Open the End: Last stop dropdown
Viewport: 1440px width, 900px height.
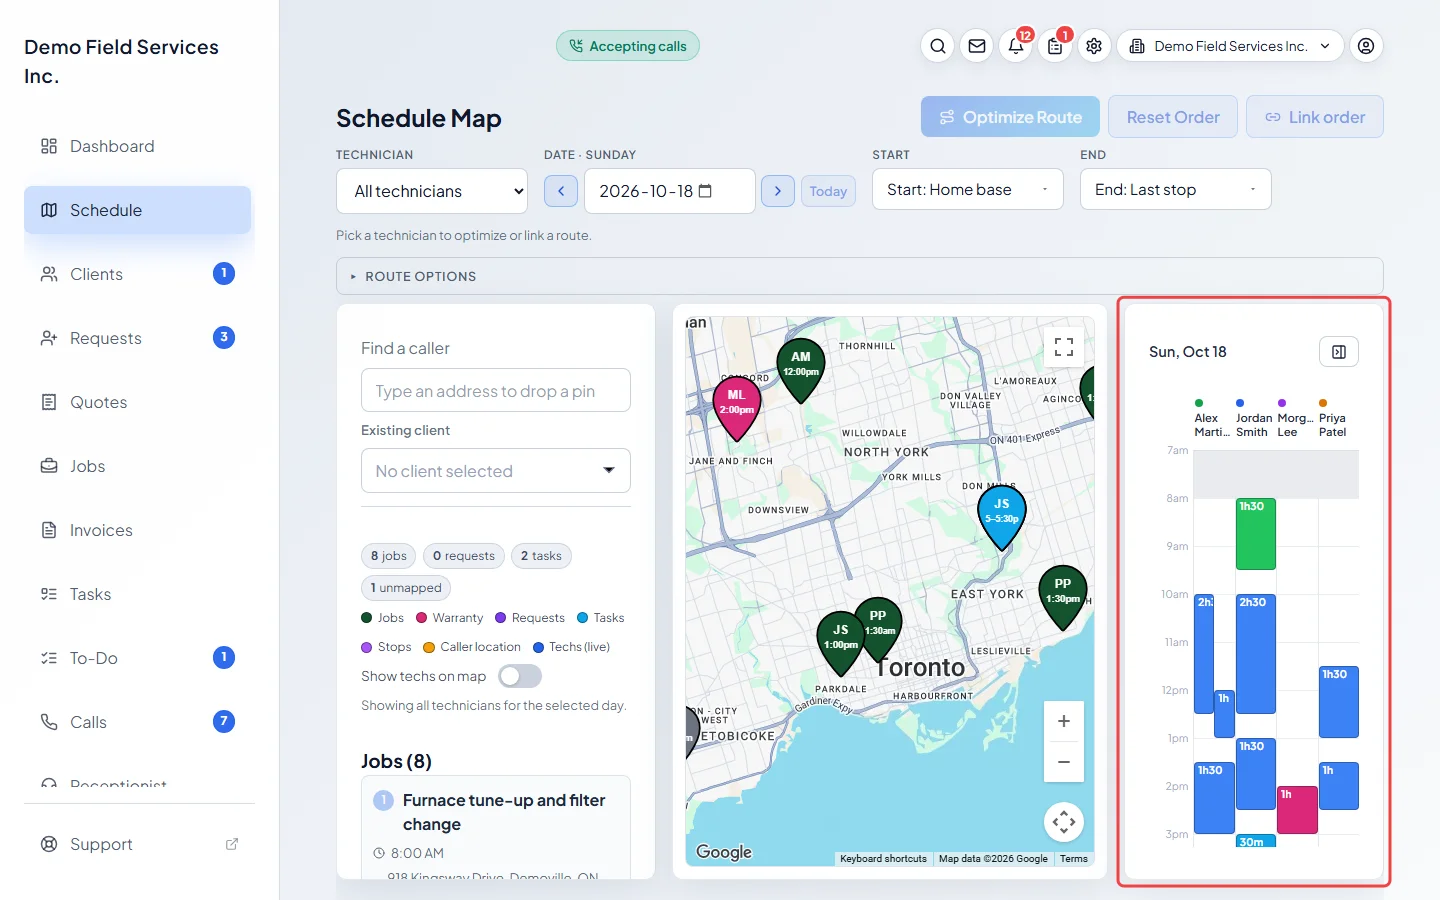pos(1176,189)
